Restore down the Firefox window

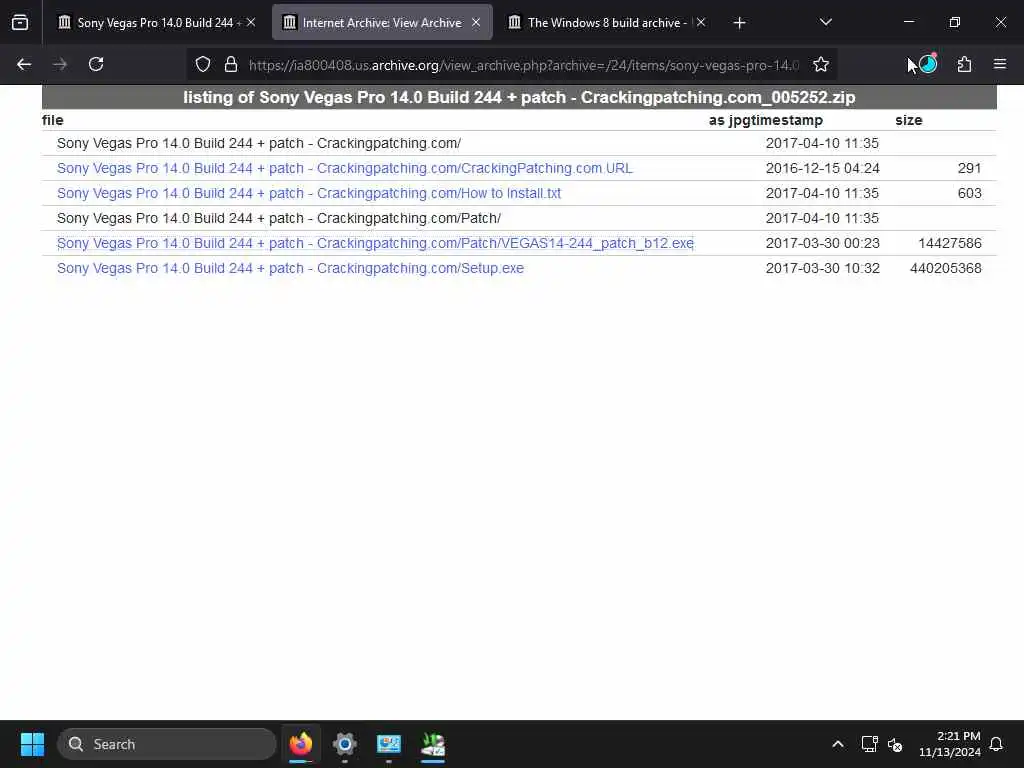coord(954,22)
